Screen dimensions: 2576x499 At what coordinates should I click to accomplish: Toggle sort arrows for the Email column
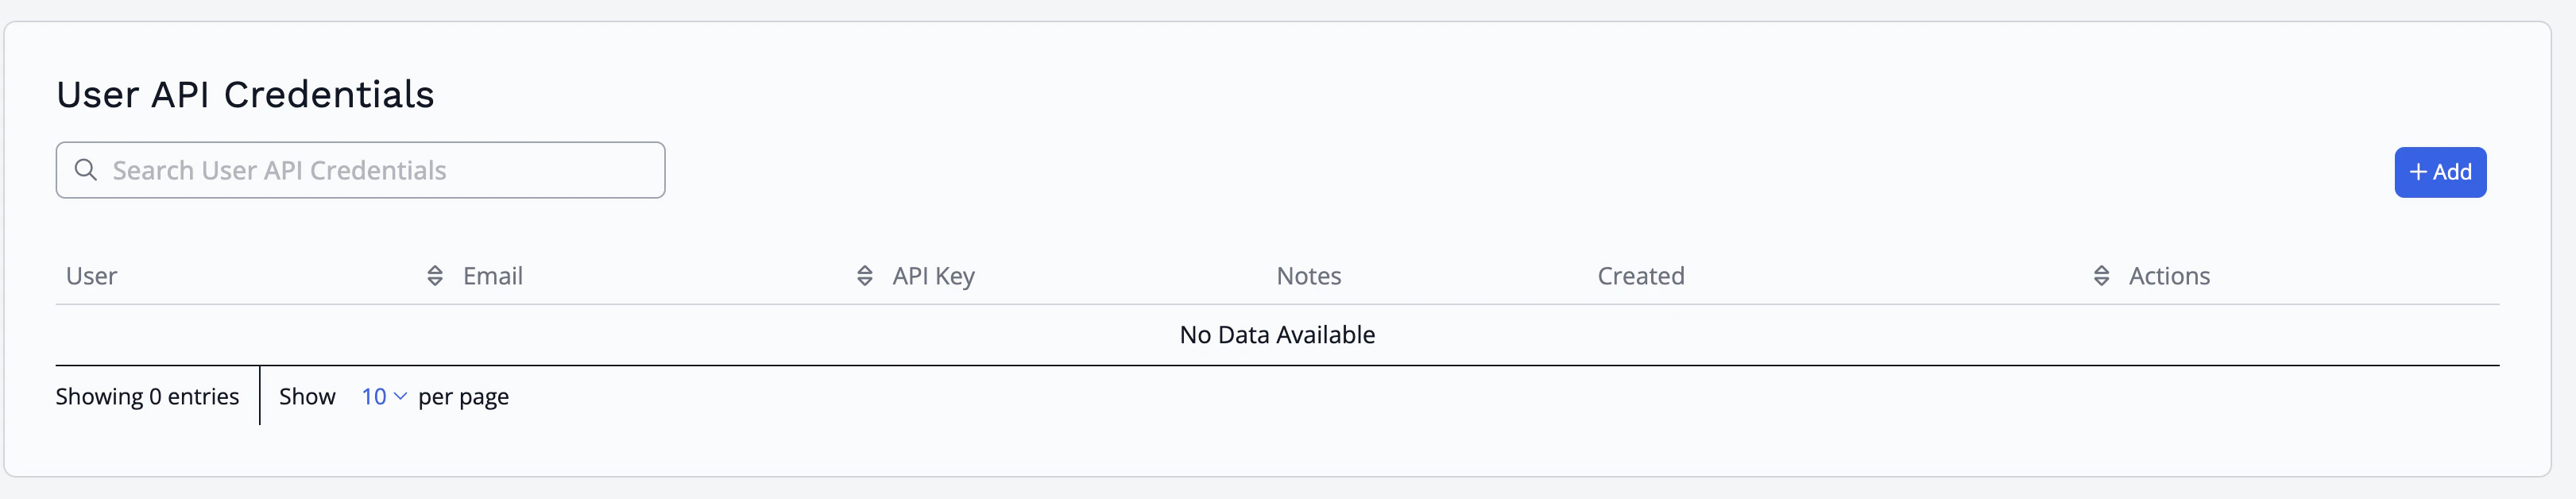pyautogui.click(x=865, y=276)
